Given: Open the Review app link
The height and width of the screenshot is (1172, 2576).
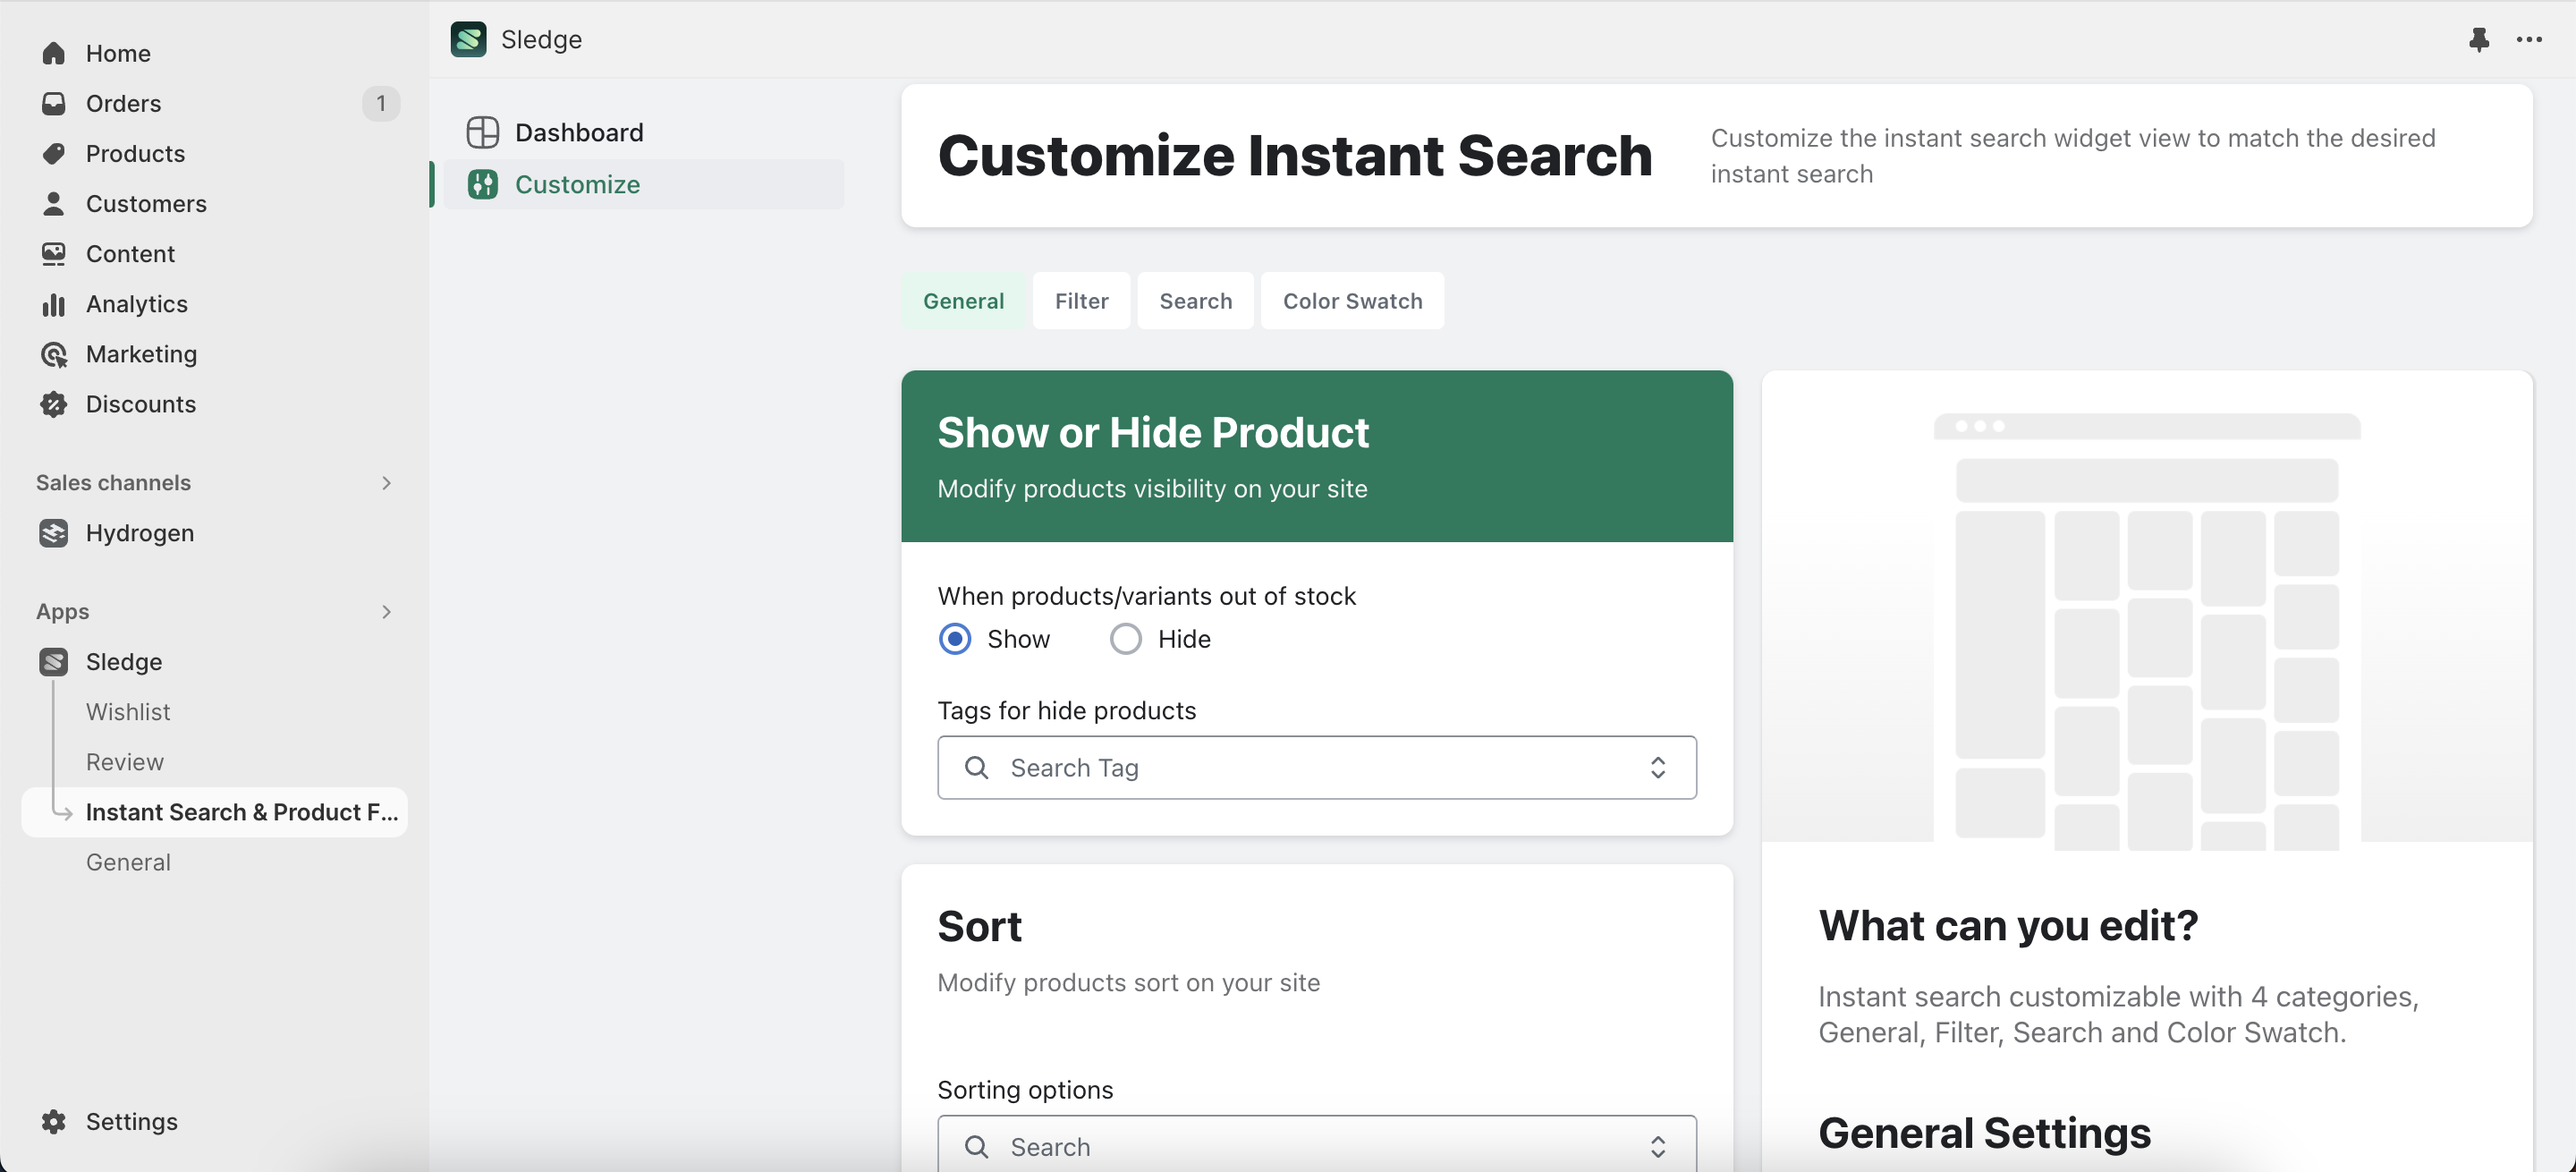Looking at the screenshot, I should pyautogui.click(x=125, y=762).
